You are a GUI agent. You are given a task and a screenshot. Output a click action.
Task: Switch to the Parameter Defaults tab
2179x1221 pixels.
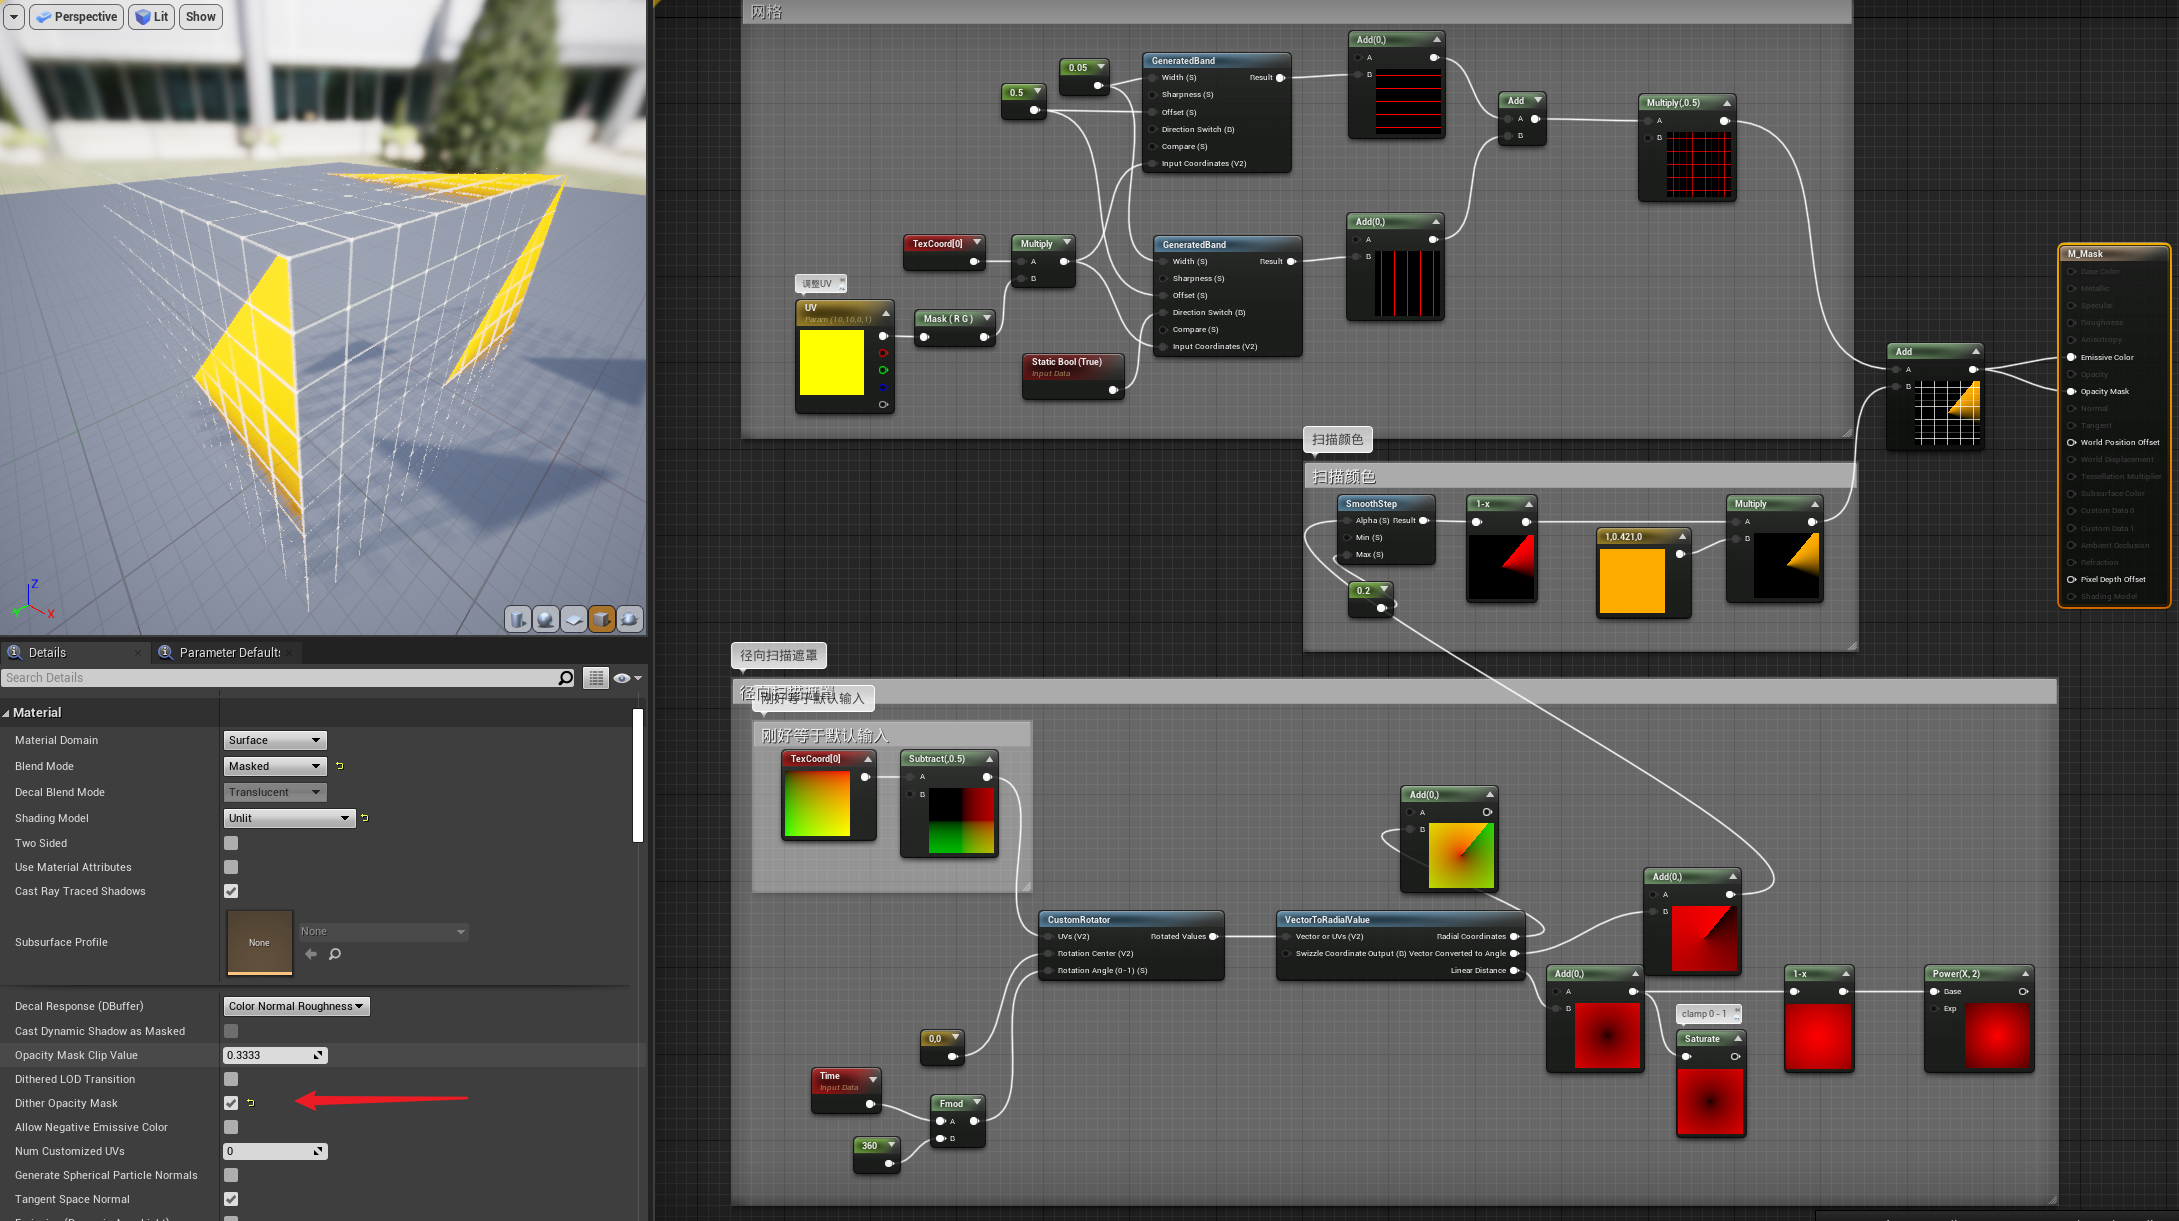click(229, 652)
